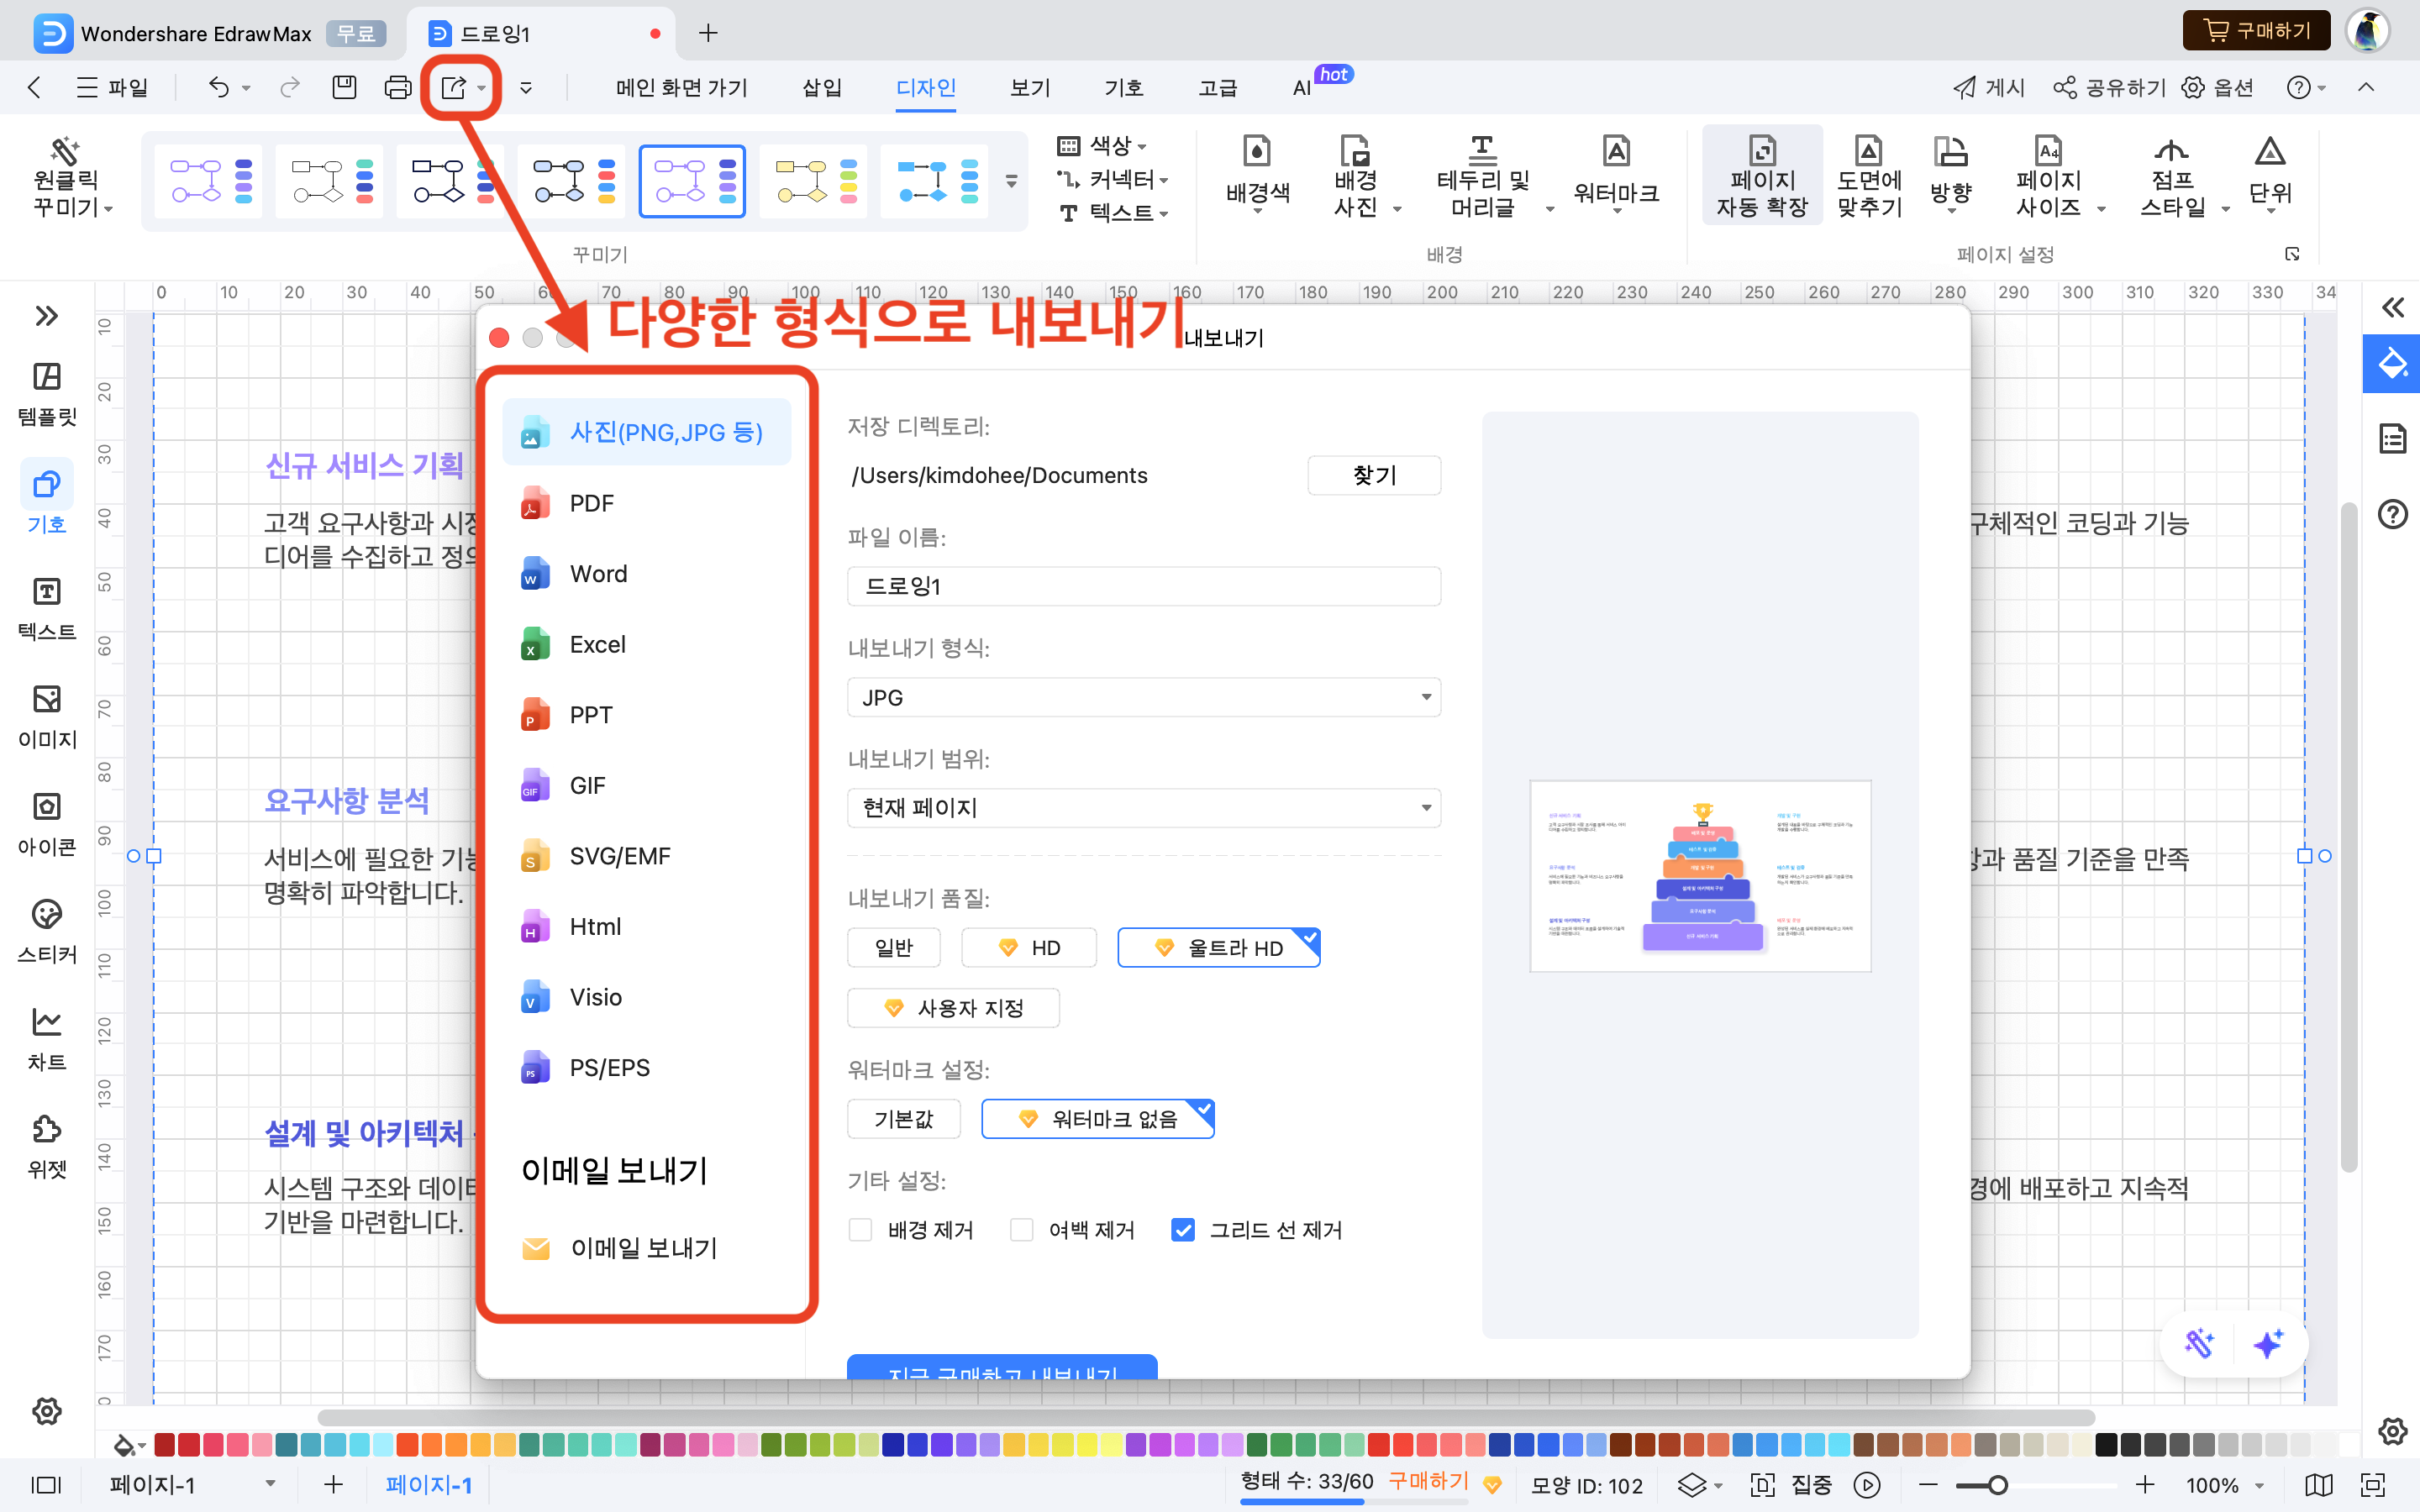Viewport: 2420px width, 1512px height.
Task: Open the 스티커 (sticker) sidebar panel
Action: coord(47,930)
